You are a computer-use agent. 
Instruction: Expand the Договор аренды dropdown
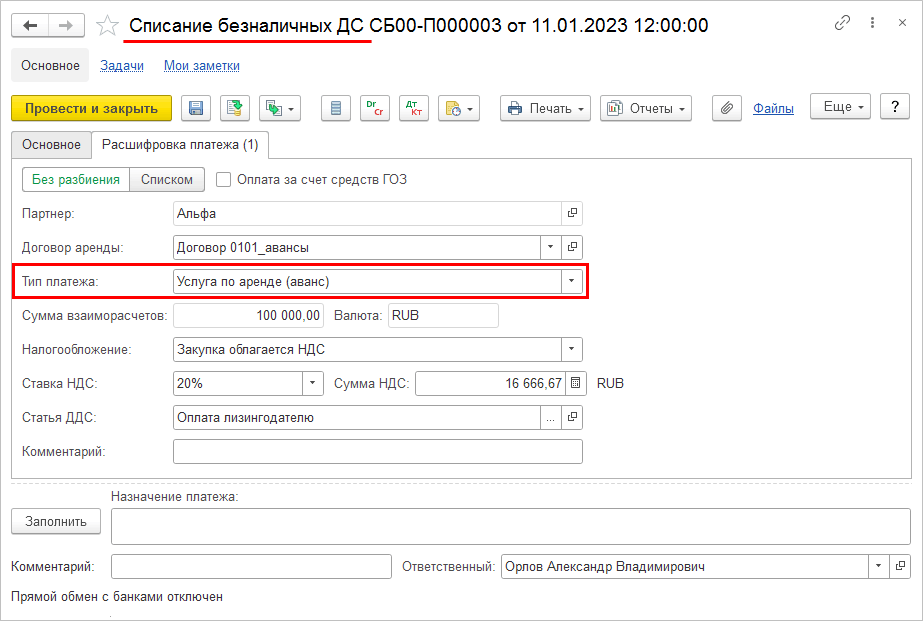550,247
